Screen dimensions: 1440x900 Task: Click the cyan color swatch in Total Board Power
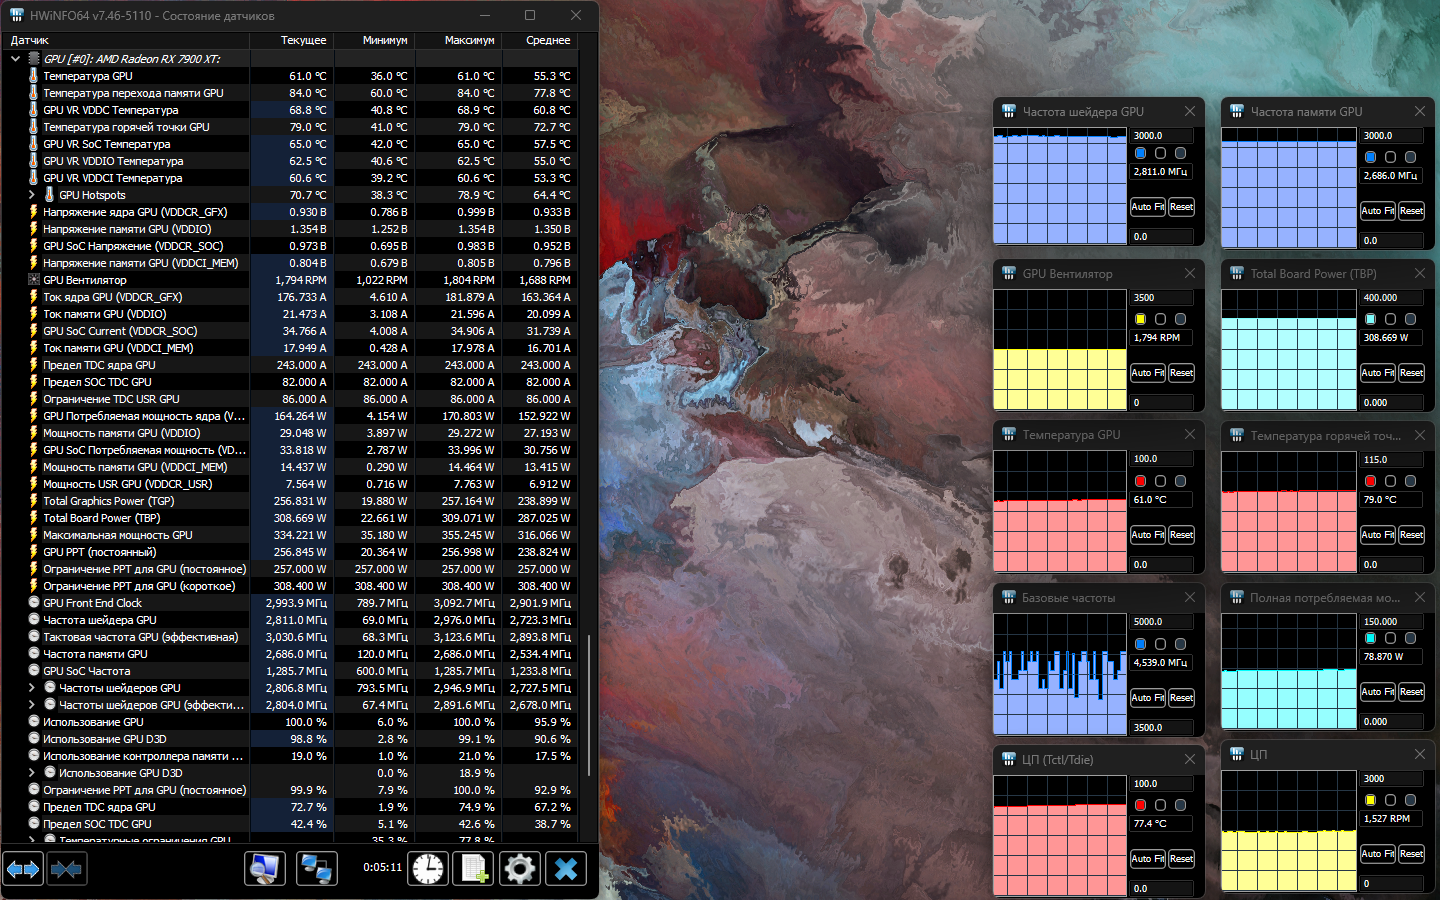(x=1371, y=319)
